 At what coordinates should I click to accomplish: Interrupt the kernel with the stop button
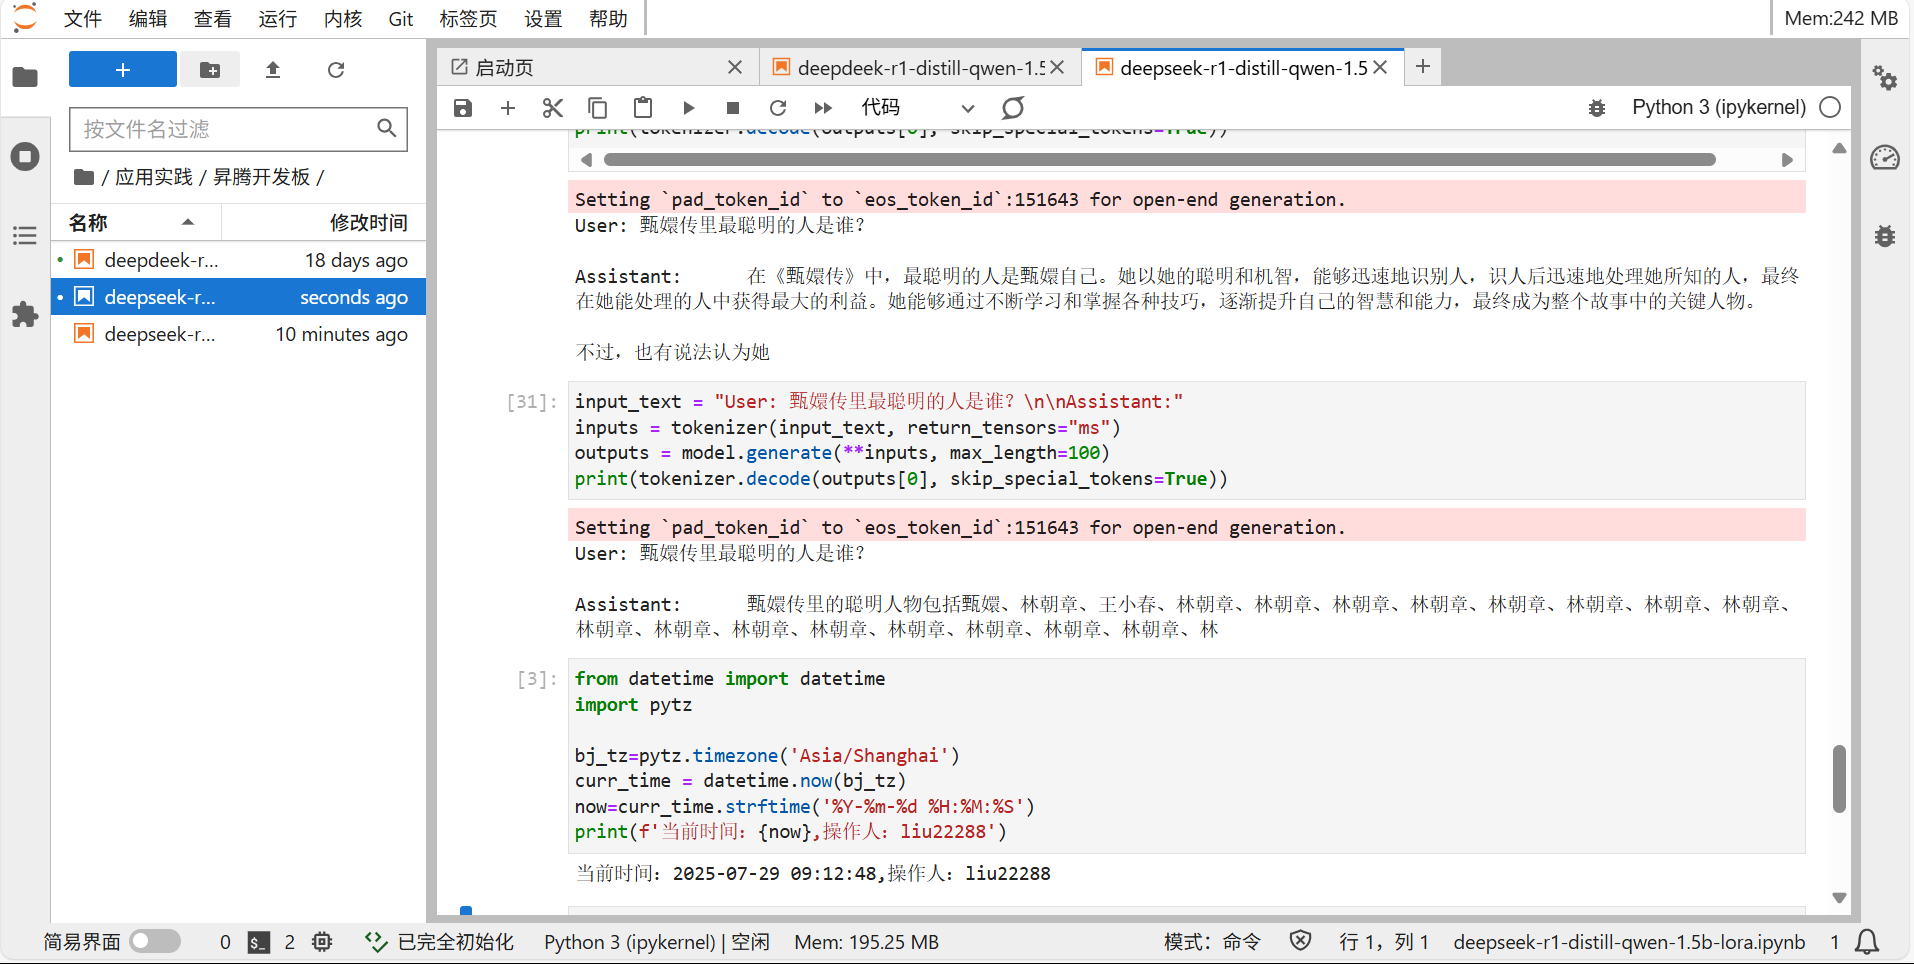(733, 108)
